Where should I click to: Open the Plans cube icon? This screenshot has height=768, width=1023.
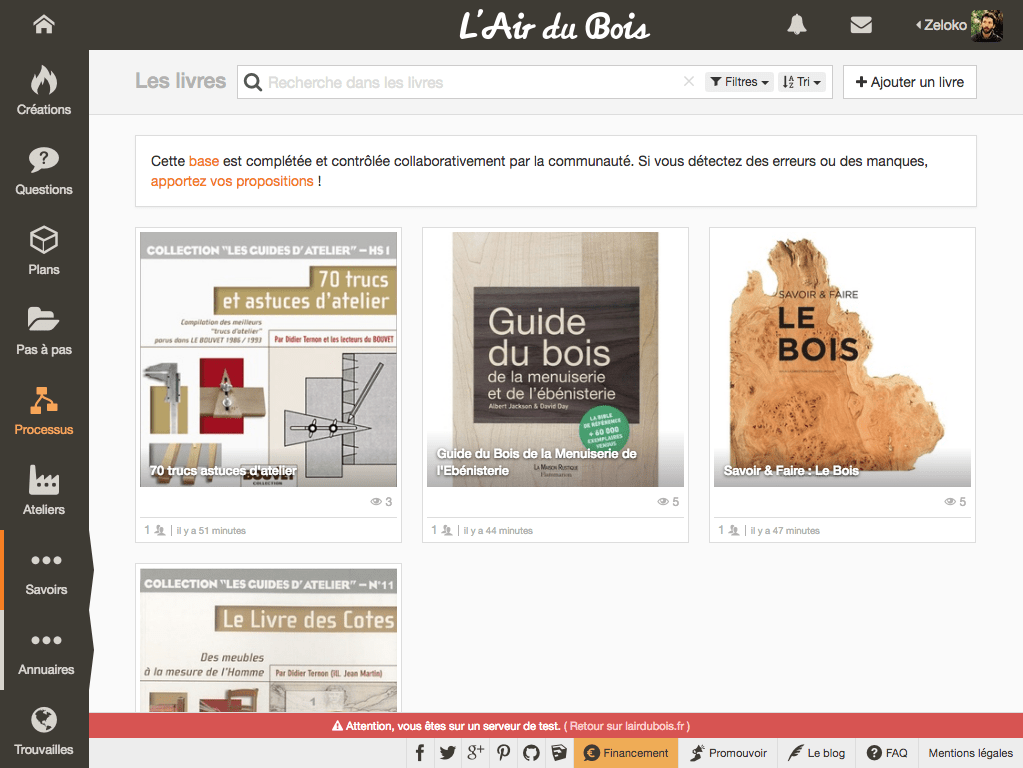pos(44,240)
